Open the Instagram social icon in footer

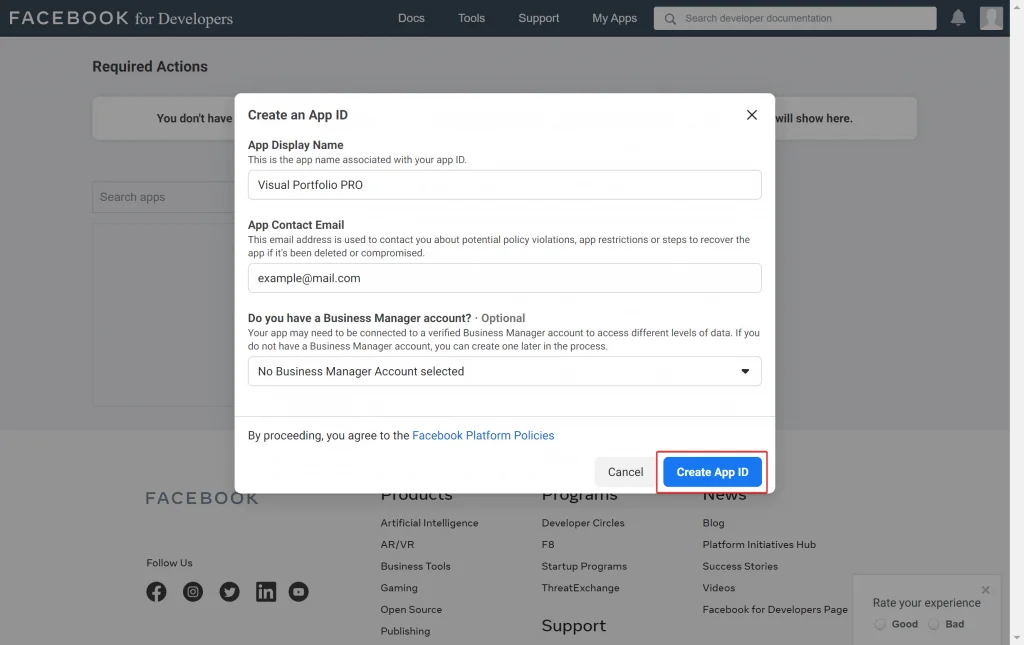click(193, 591)
